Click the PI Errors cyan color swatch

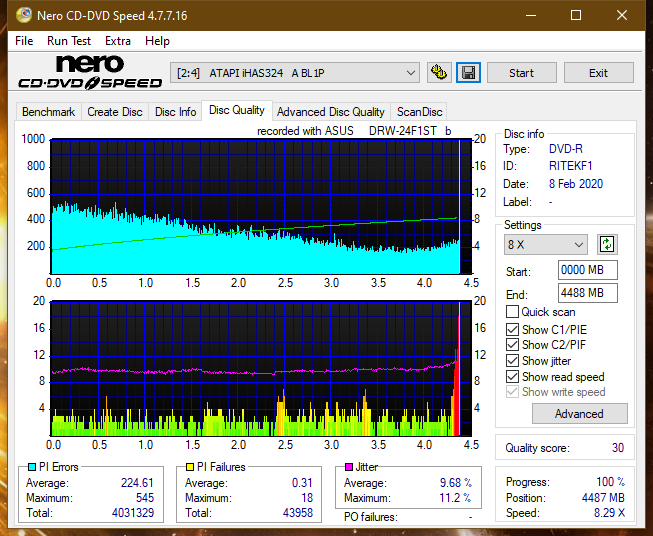[32, 467]
